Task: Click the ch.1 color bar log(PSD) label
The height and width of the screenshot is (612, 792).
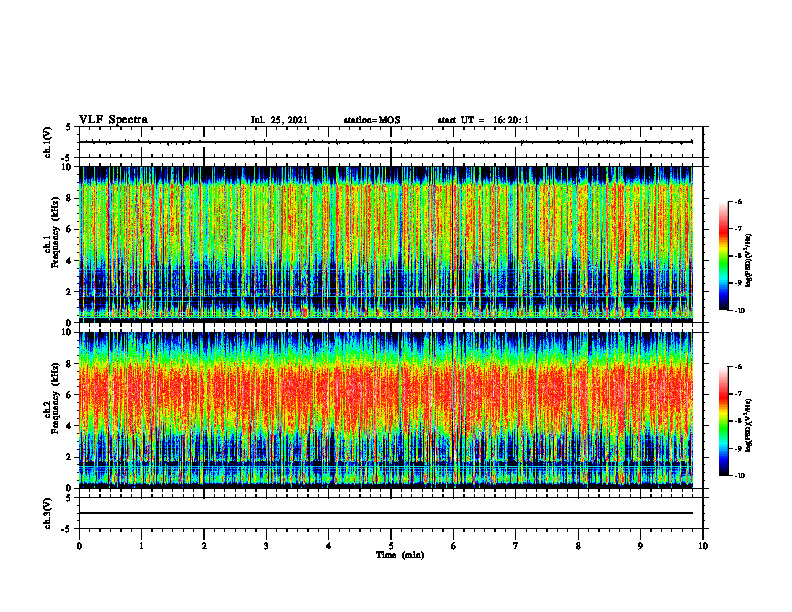Action: point(748,260)
